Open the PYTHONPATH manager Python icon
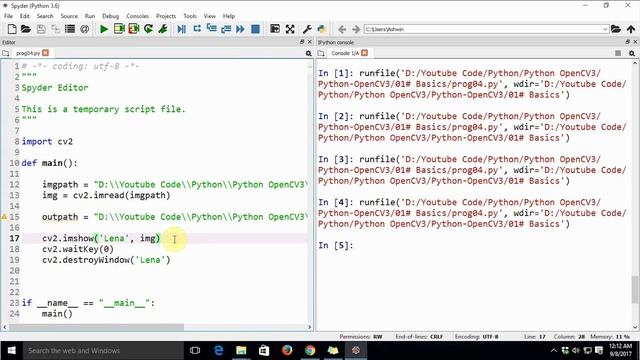The width and height of the screenshot is (640, 360). click(x=322, y=29)
